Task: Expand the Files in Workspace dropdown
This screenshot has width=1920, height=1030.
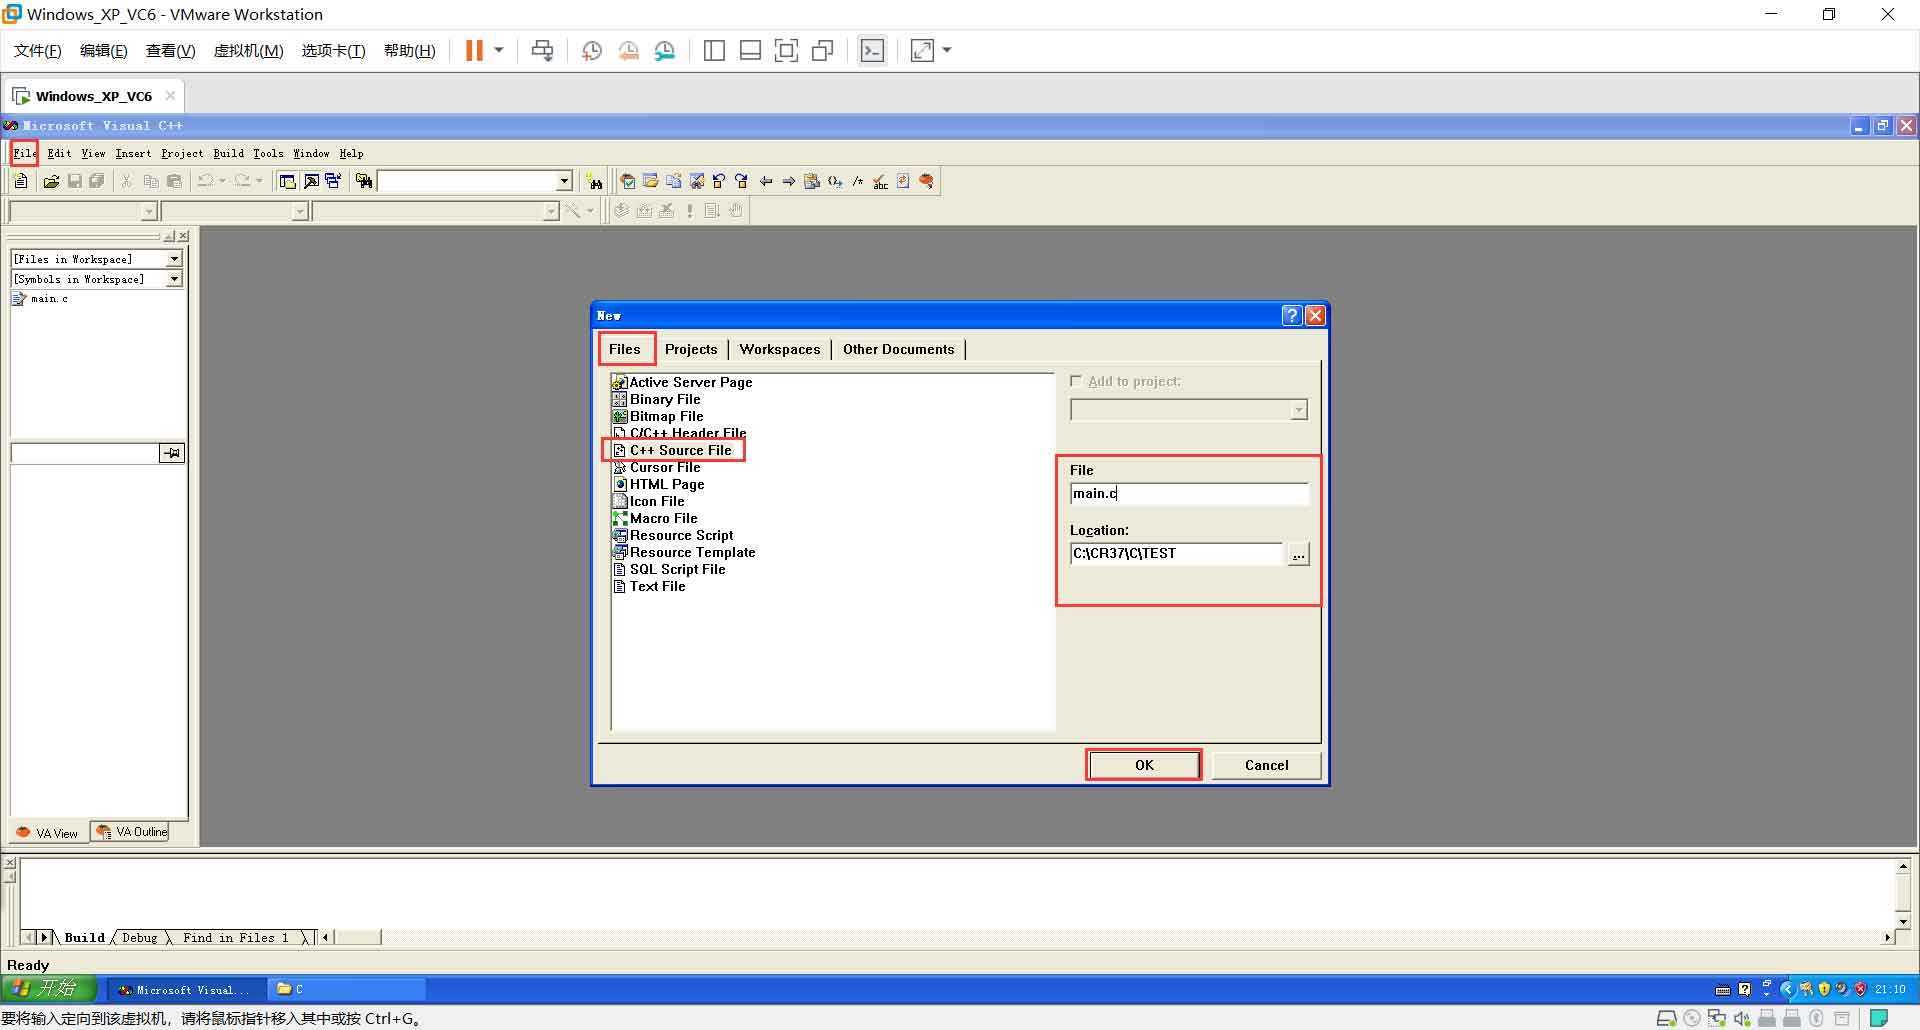Action: [174, 259]
